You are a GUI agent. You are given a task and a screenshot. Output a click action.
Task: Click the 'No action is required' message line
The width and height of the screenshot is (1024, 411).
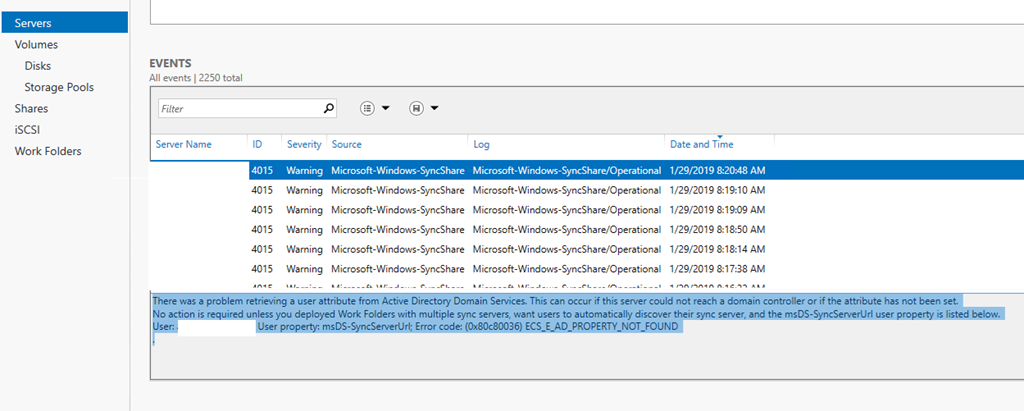(576, 314)
